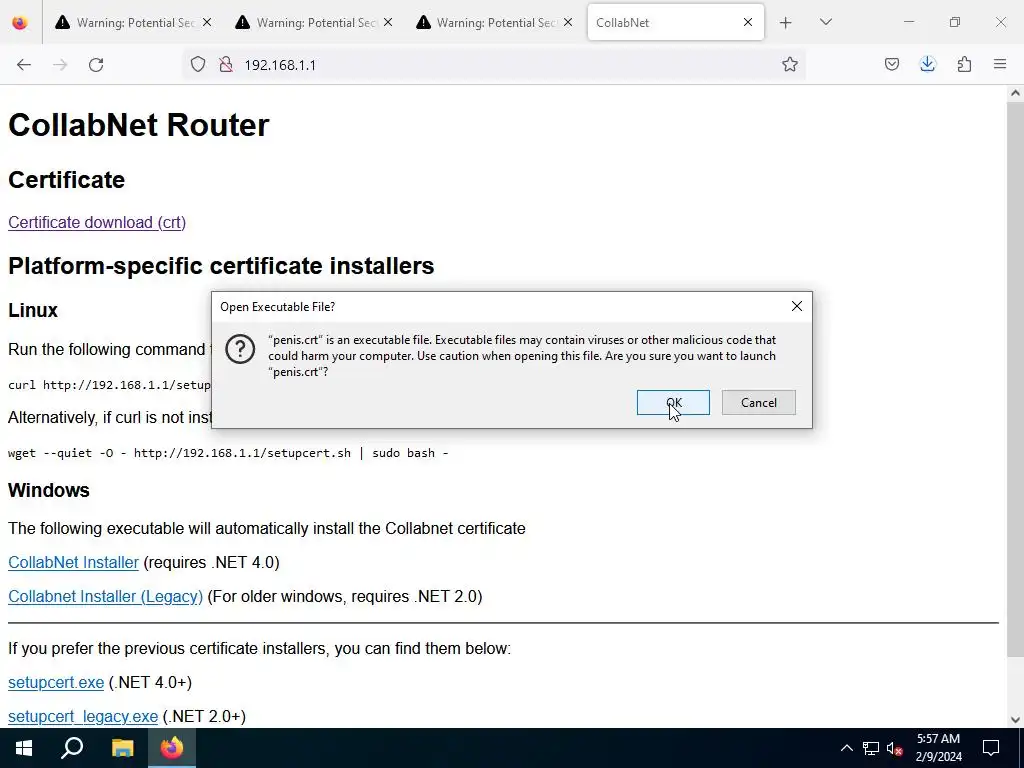This screenshot has width=1024, height=768.
Task: Switch to the third Warning tab
Action: coord(494,23)
